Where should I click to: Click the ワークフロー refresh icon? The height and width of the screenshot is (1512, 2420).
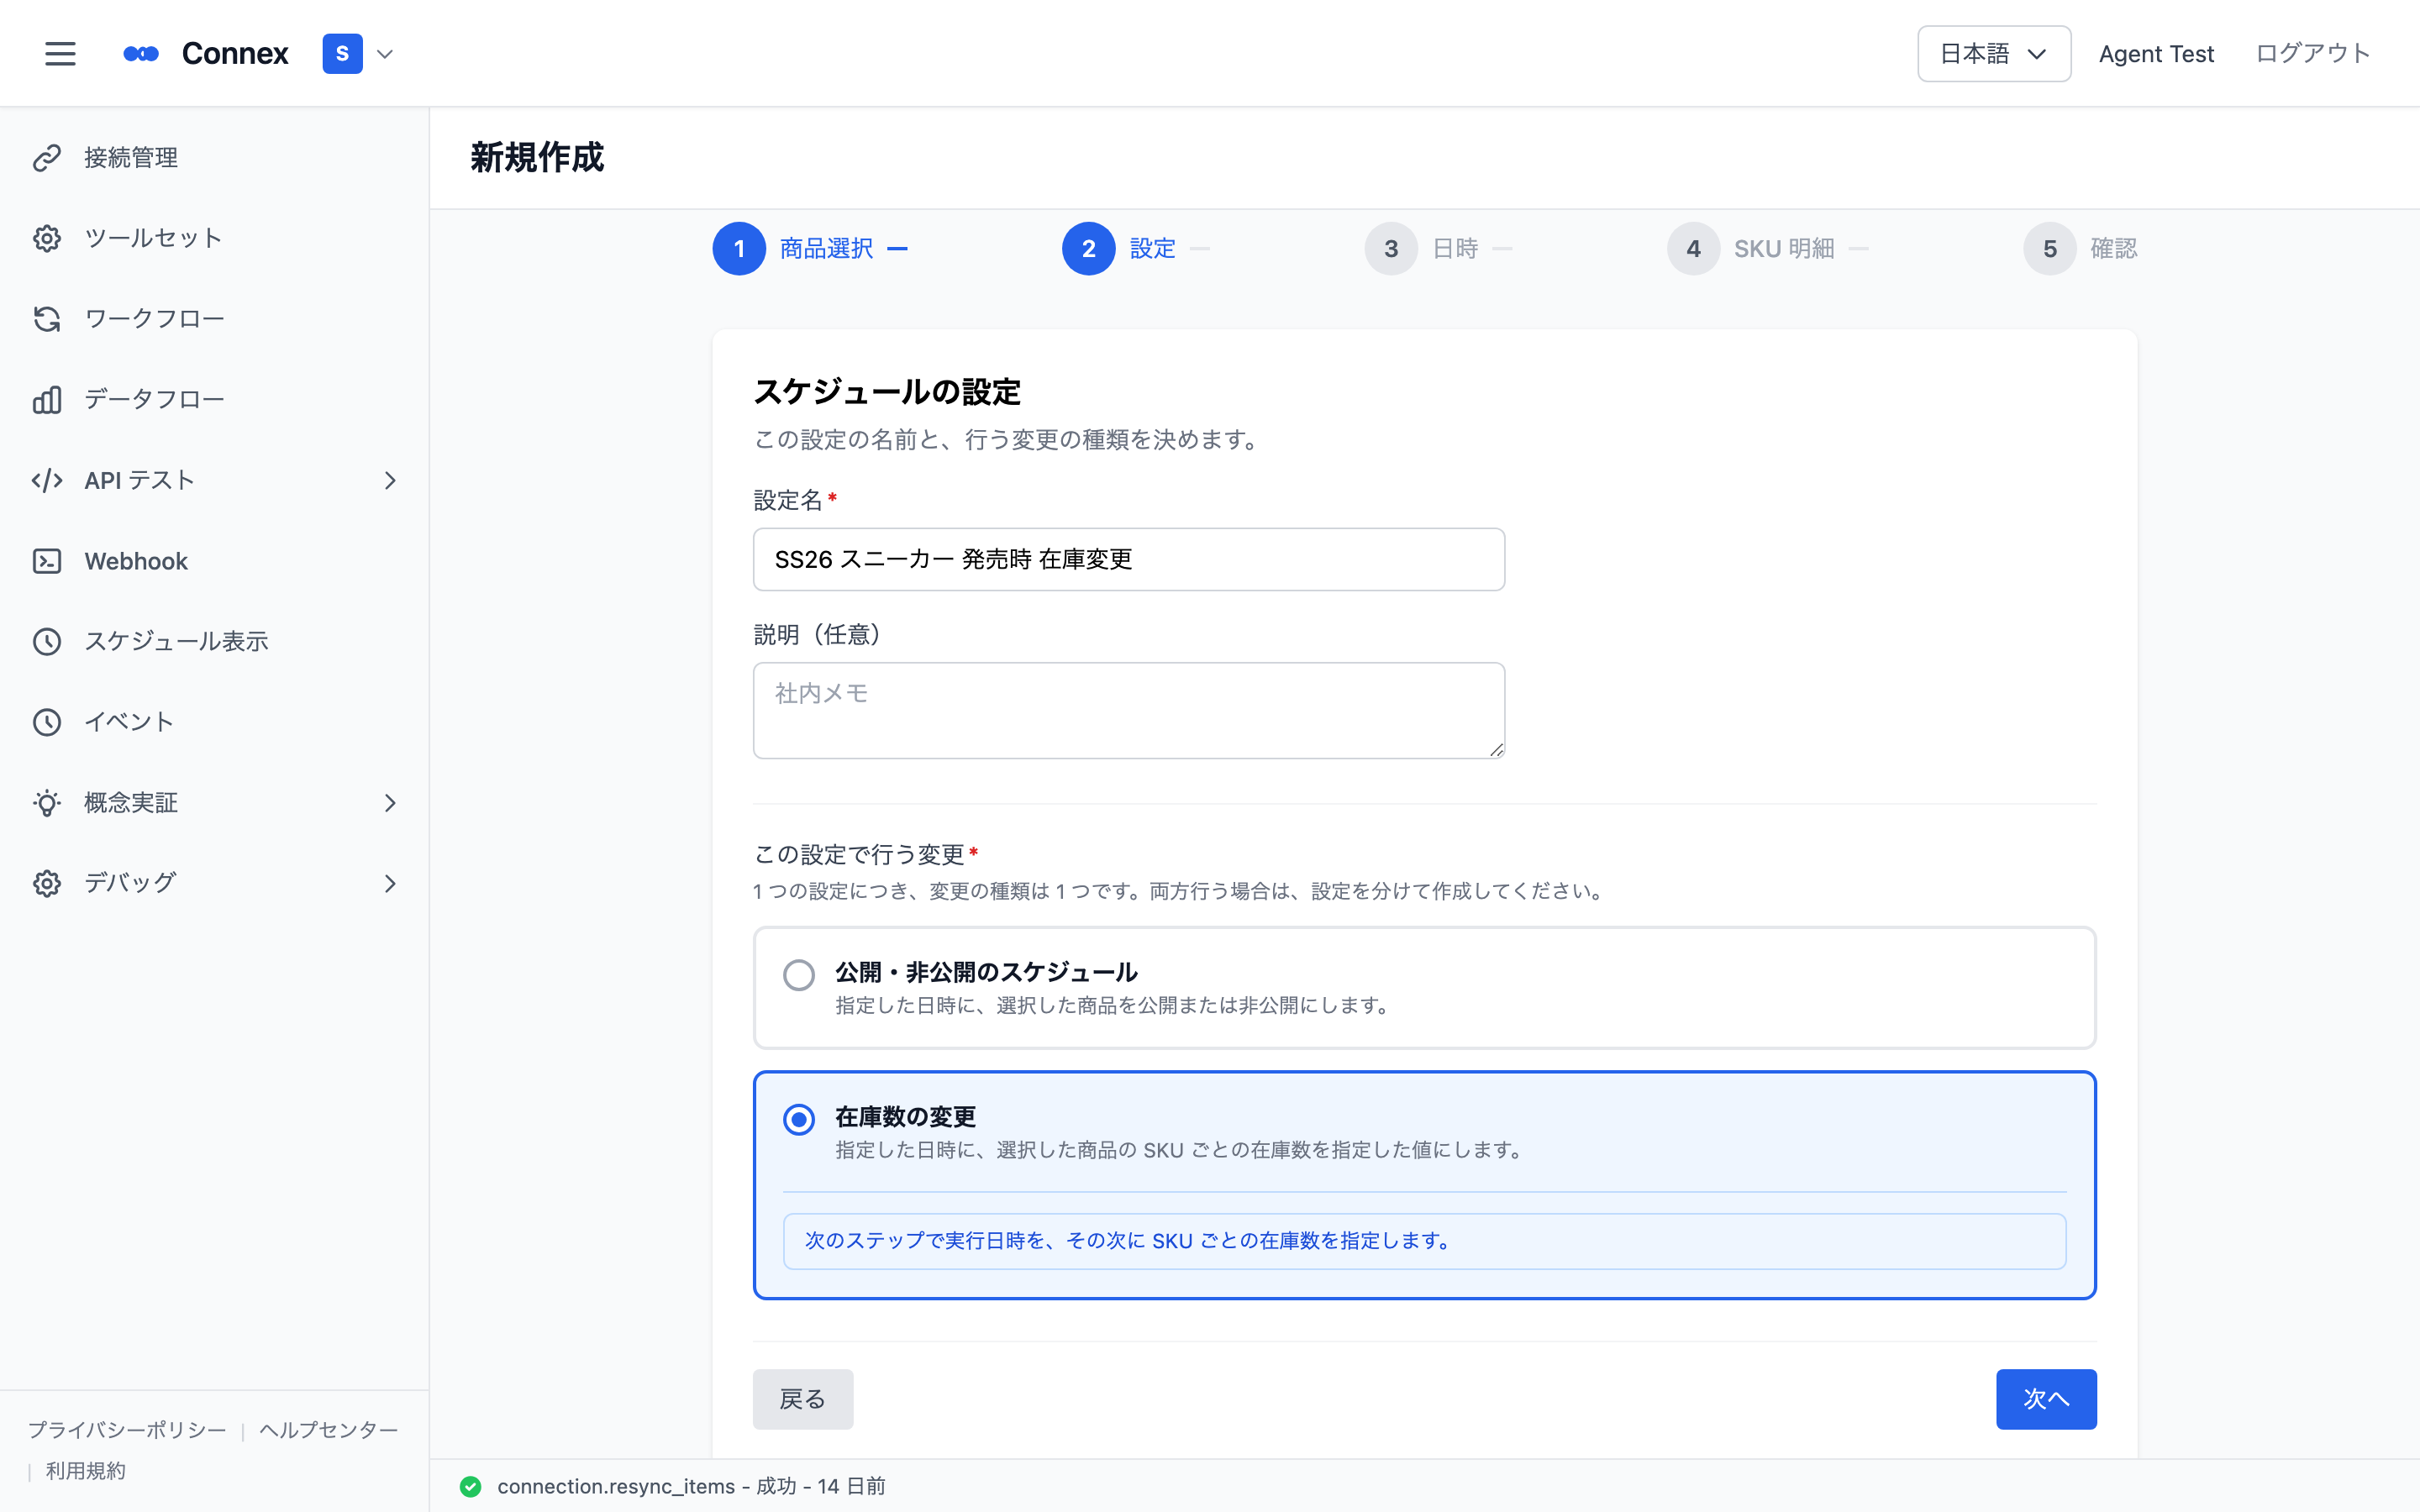click(x=47, y=319)
